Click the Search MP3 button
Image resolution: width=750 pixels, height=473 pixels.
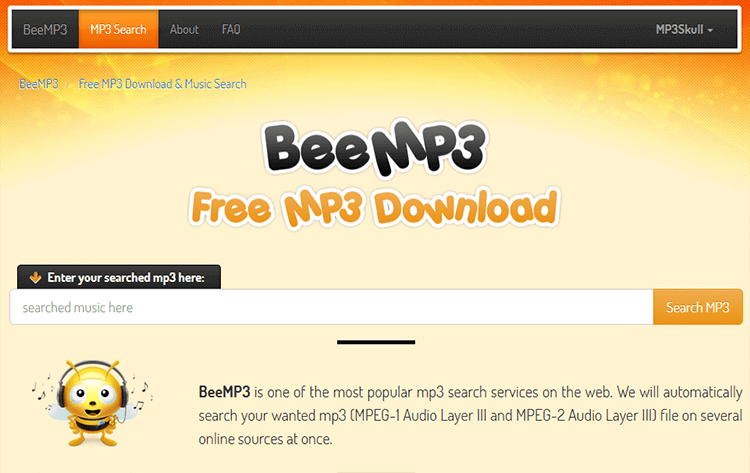pos(698,307)
